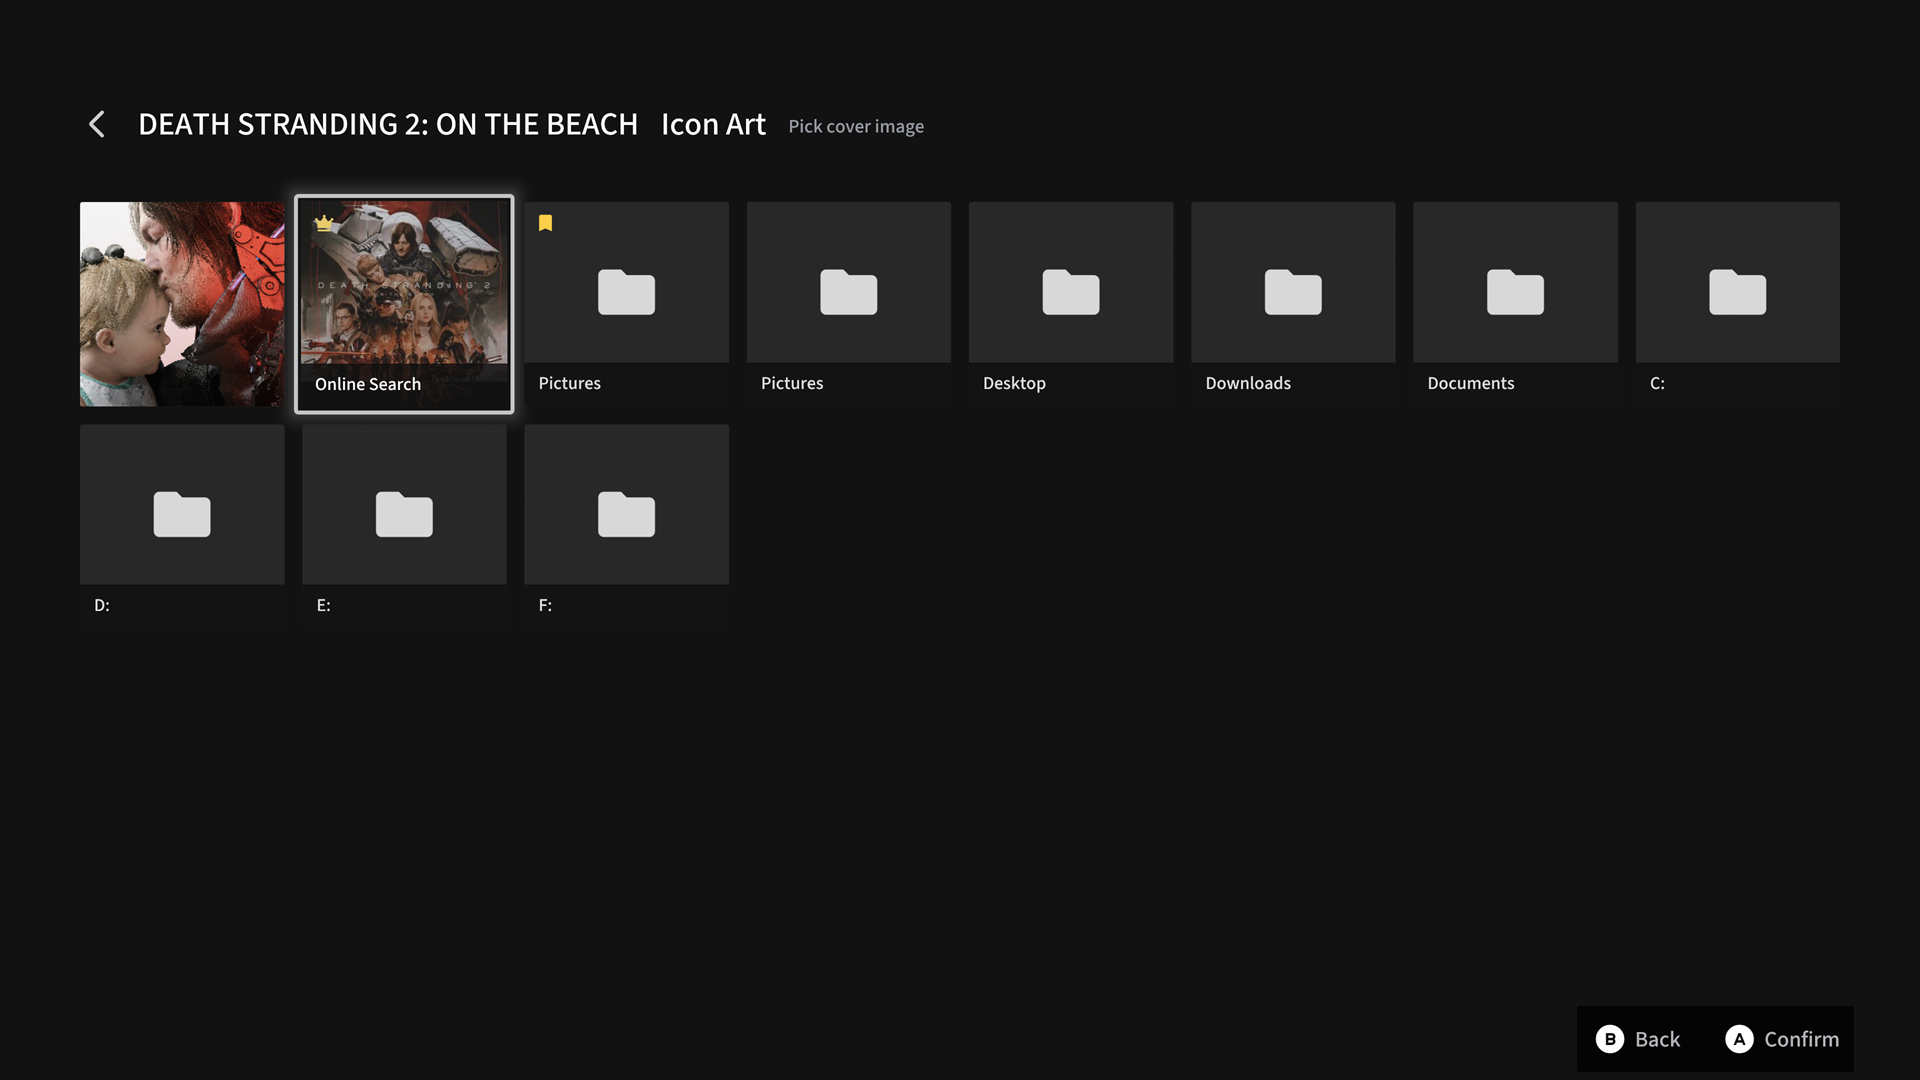1920x1080 pixels.
Task: Open the Downloads folder
Action: 1293,304
